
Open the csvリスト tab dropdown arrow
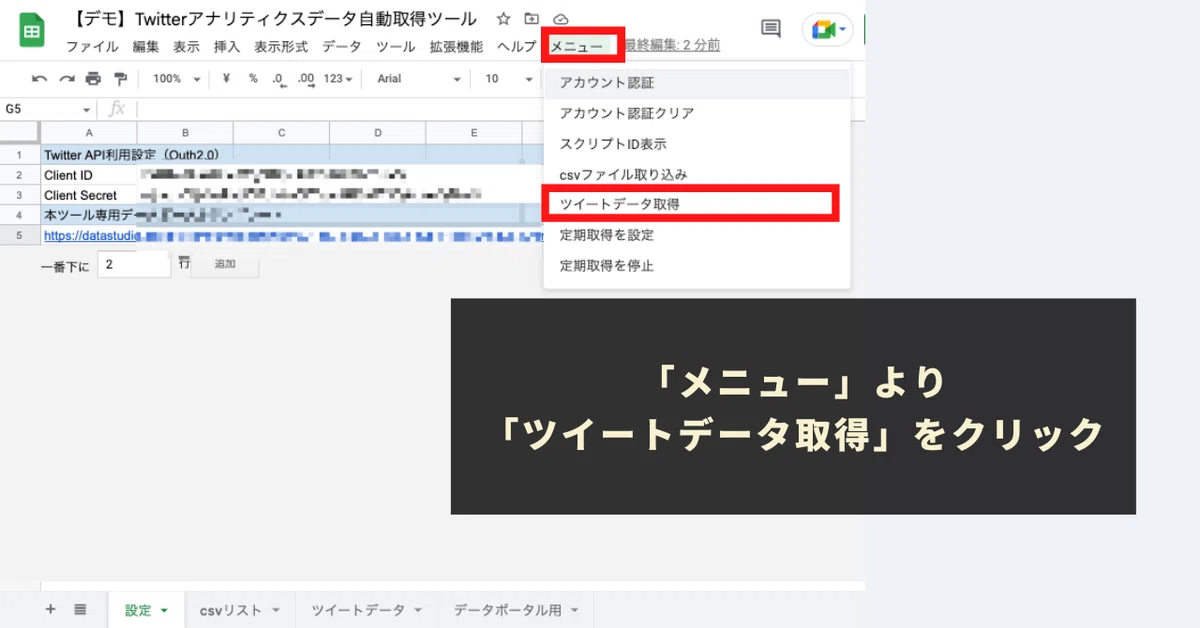click(x=275, y=610)
